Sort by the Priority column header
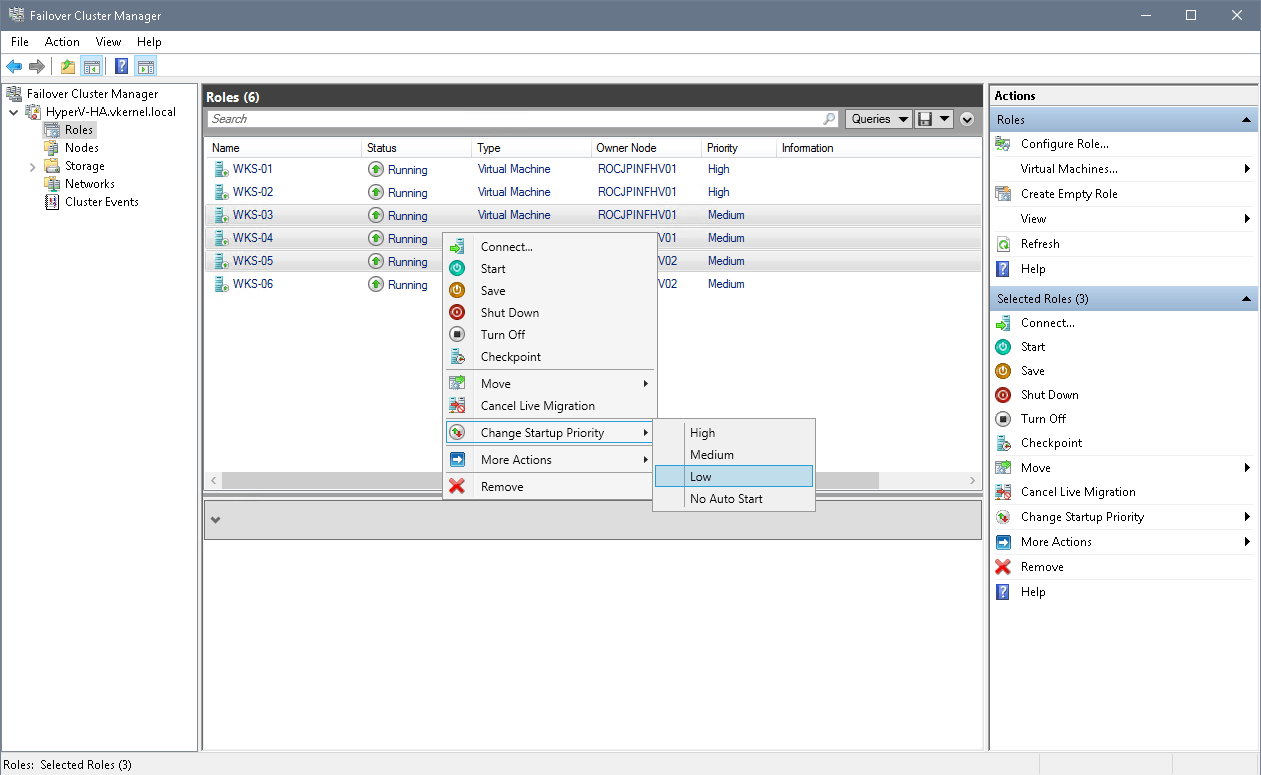The width and height of the screenshot is (1261, 775). pyautogui.click(x=739, y=148)
